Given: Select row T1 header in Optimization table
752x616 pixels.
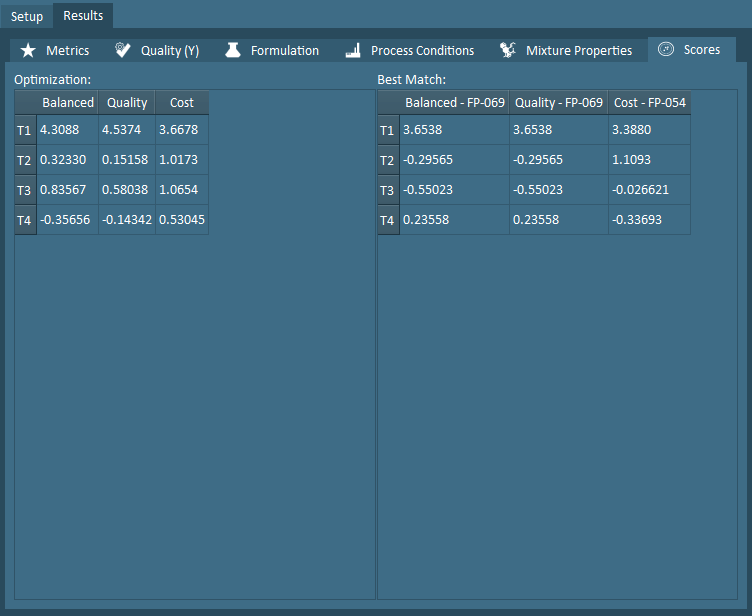Looking at the screenshot, I should pos(25,130).
